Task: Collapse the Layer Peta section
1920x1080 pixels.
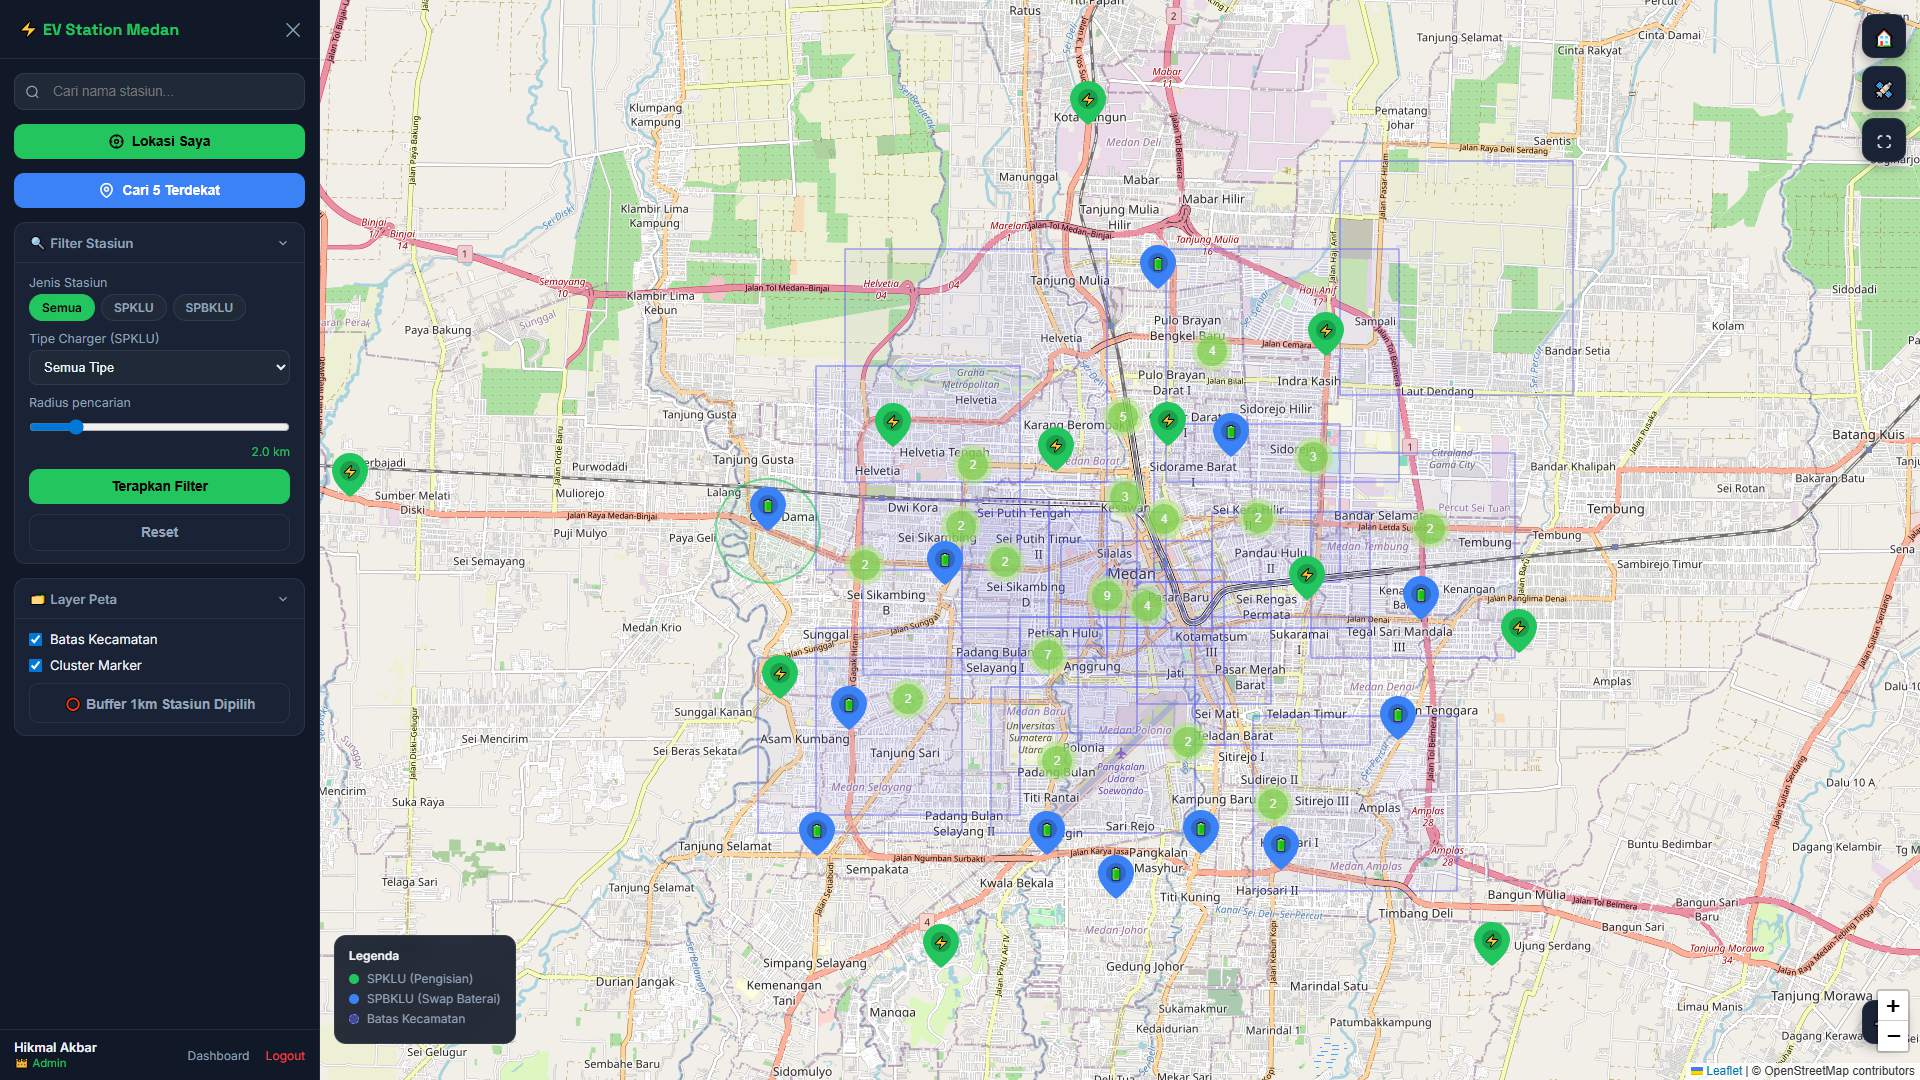Action: coord(282,599)
